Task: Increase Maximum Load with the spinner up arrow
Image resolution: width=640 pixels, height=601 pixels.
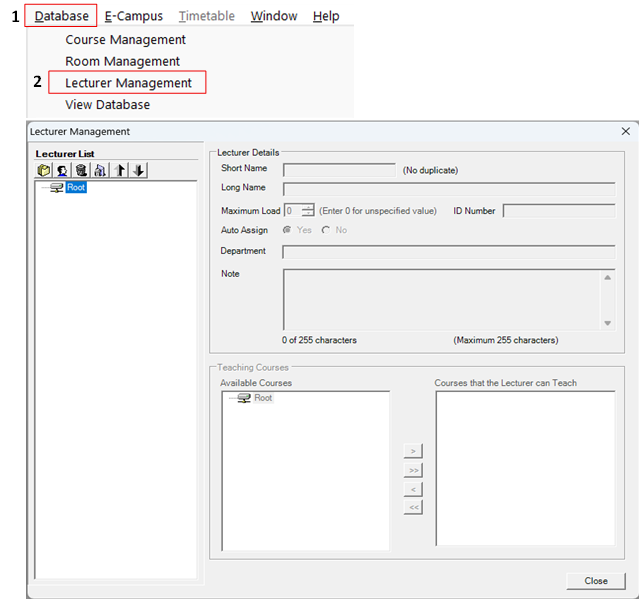Action: click(308, 207)
